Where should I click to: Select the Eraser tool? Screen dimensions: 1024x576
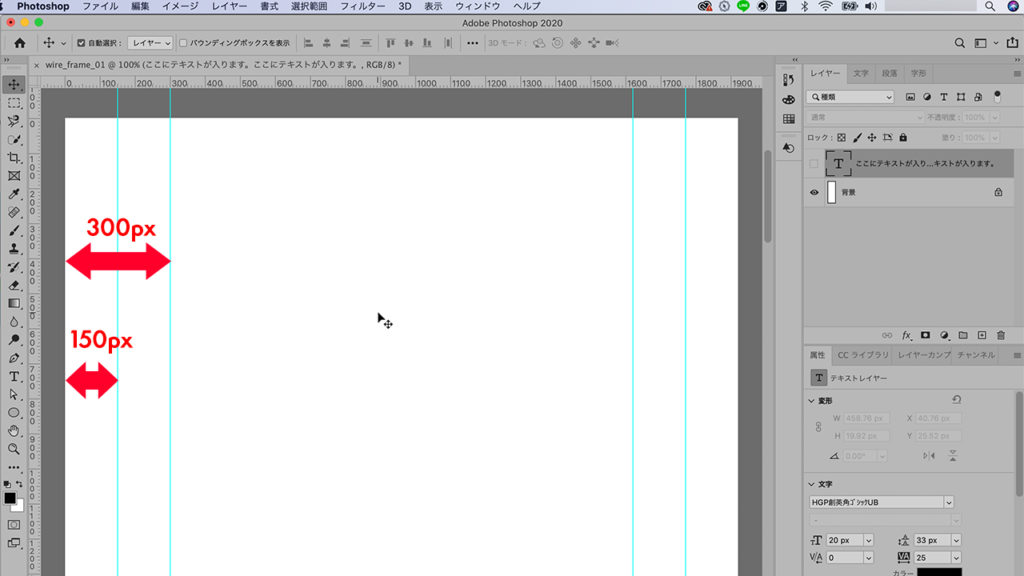pyautogui.click(x=14, y=285)
